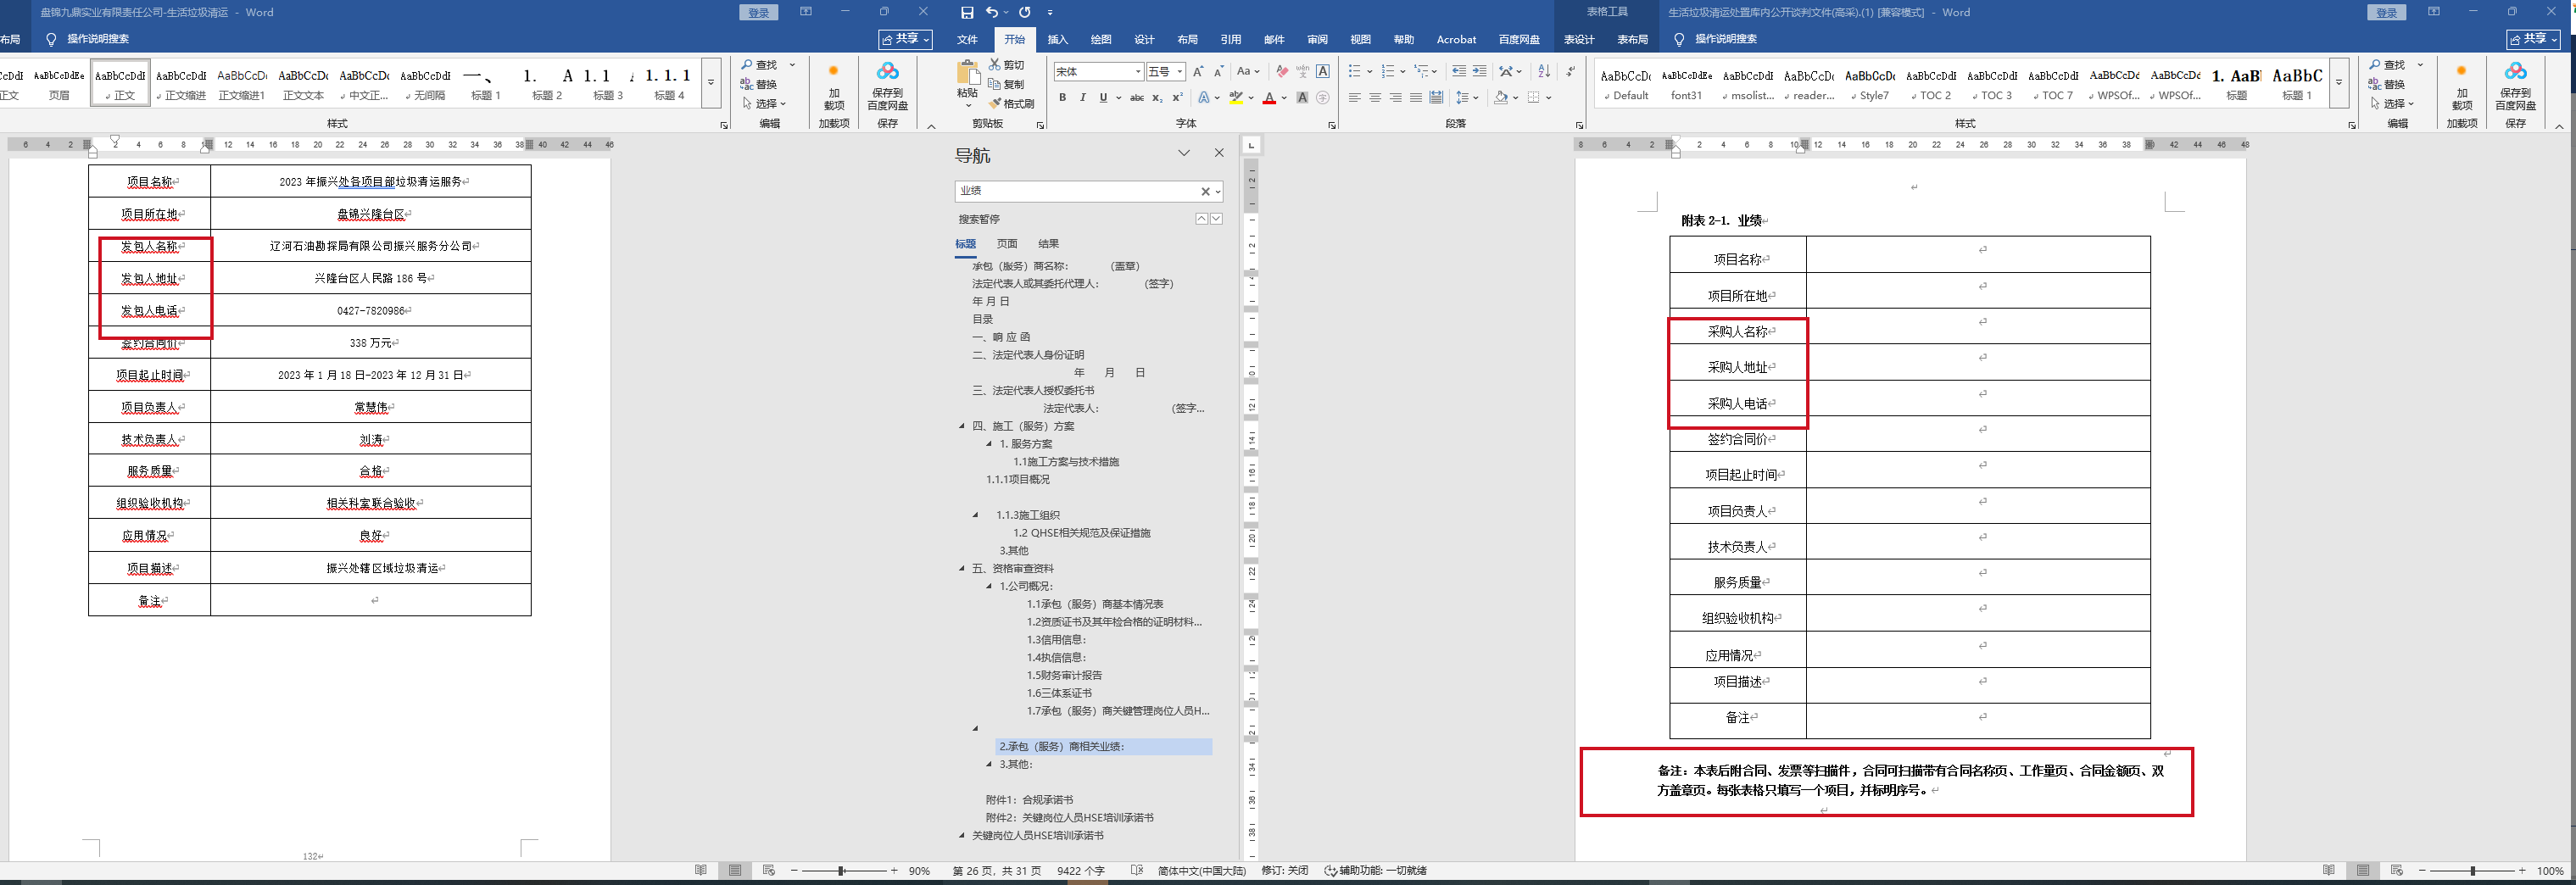Image resolution: width=2576 pixels, height=885 pixels.
Task: Switch to the 页面 (Pages) tab in navigation pane
Action: click(1007, 244)
